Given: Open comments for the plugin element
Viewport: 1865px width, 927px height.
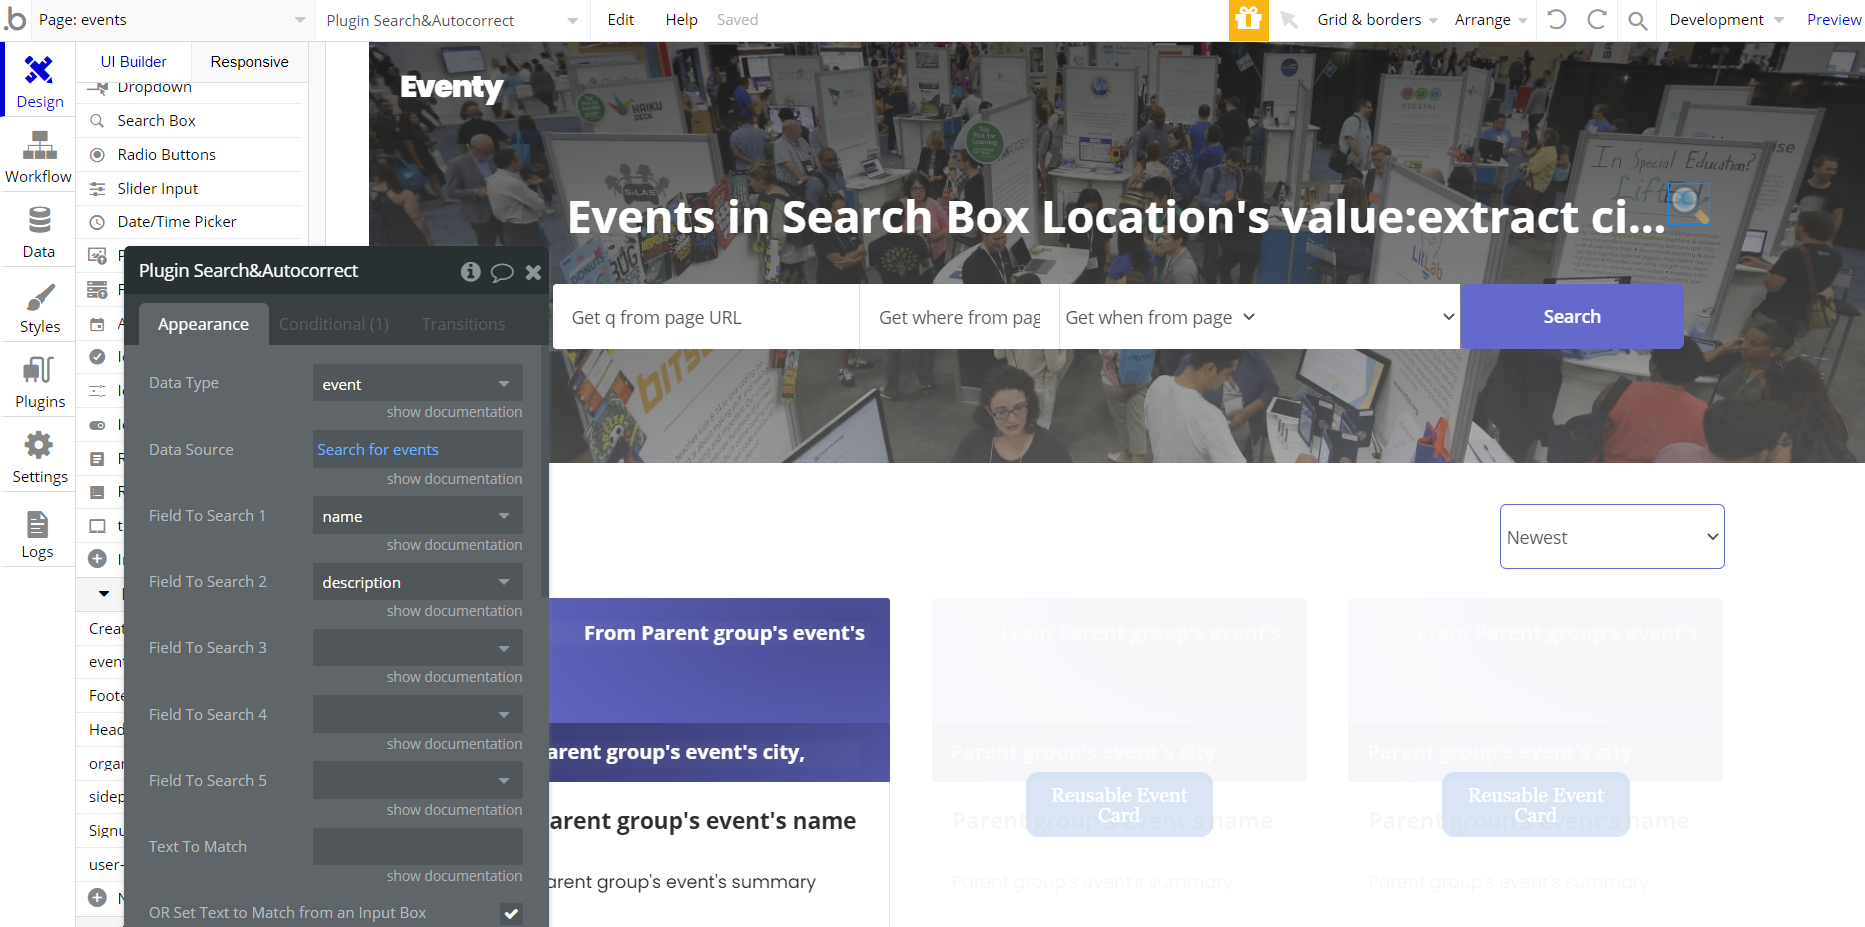Looking at the screenshot, I should tap(502, 272).
